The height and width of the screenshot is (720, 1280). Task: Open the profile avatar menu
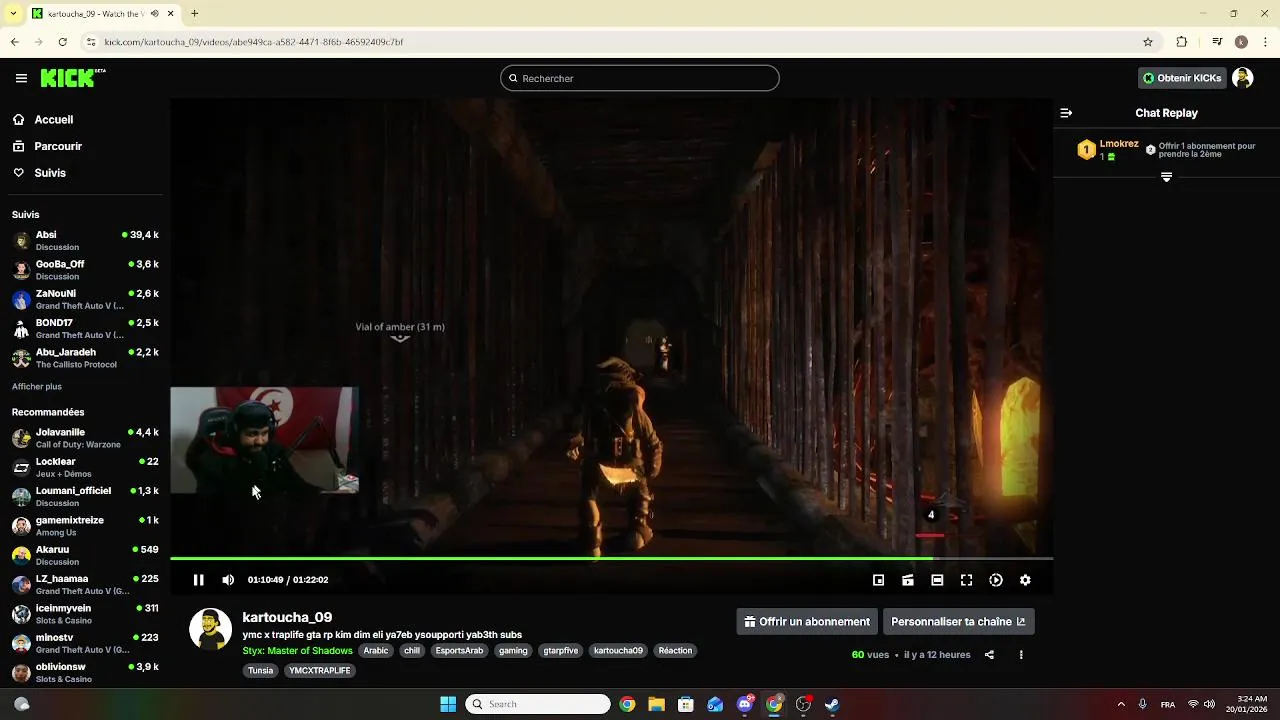(x=1243, y=78)
